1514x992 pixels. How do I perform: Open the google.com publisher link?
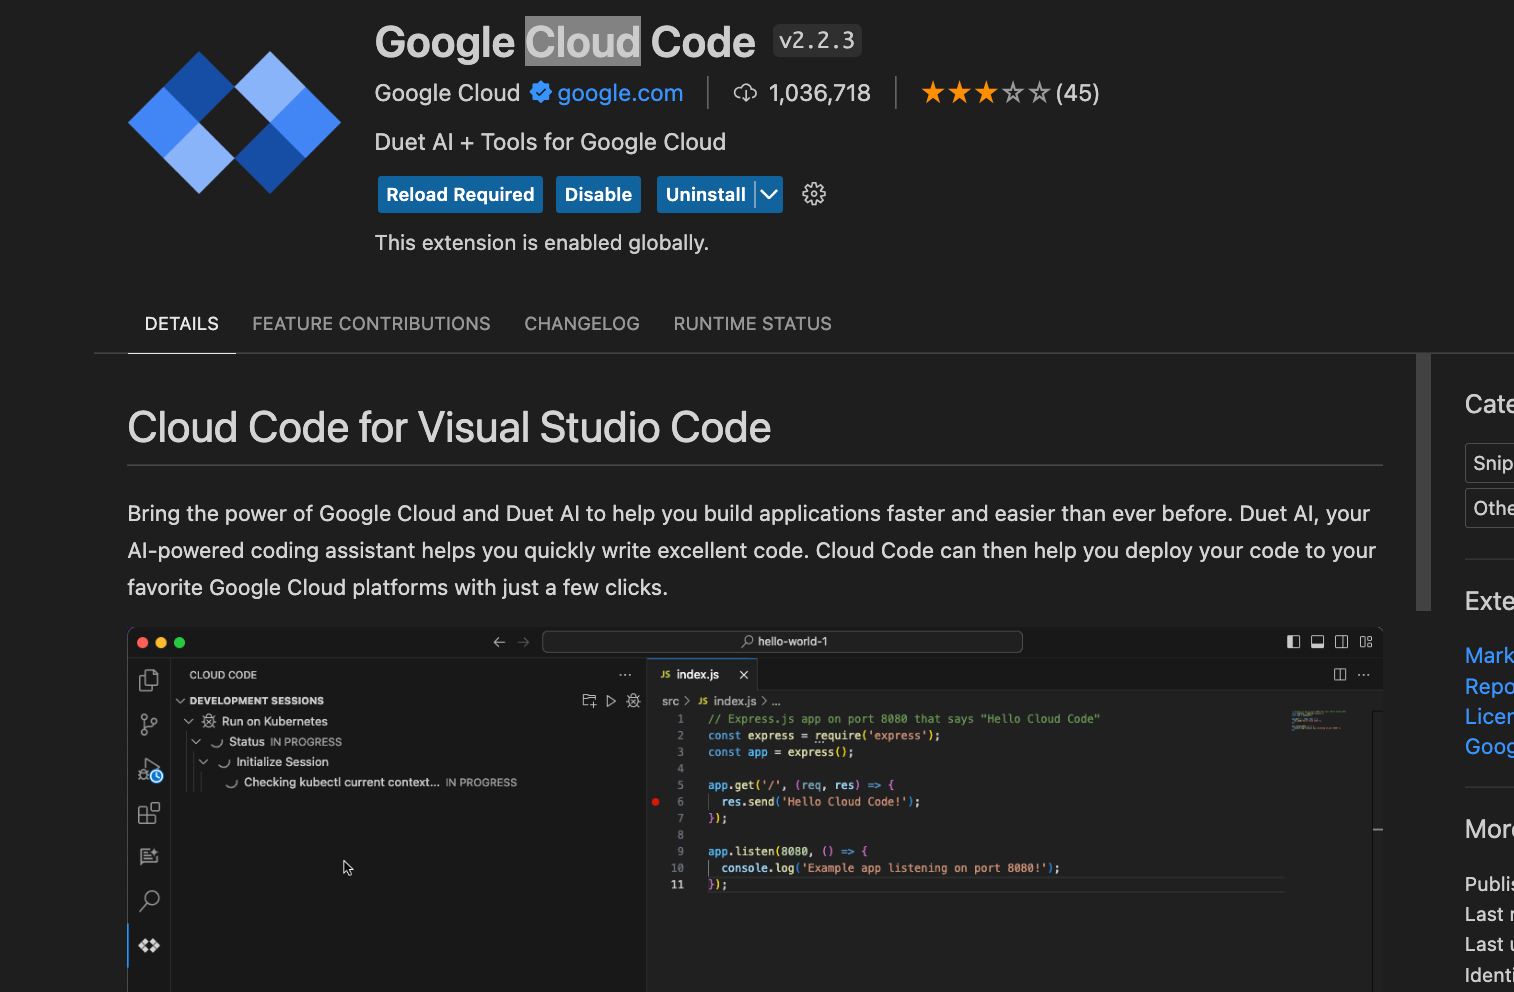click(620, 93)
